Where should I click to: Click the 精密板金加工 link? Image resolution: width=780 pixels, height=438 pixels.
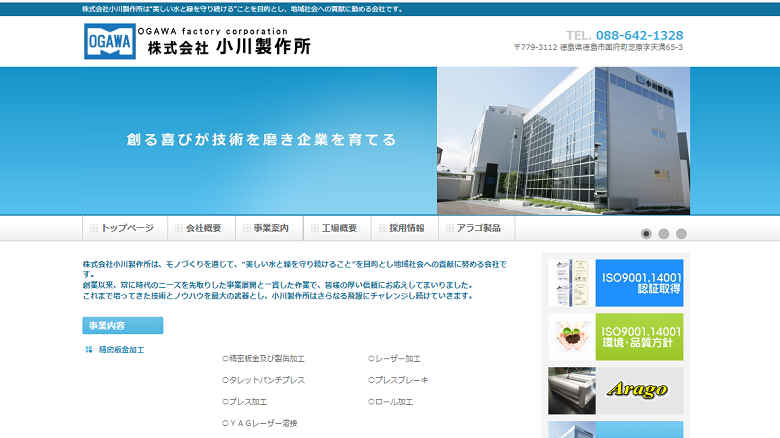pyautogui.click(x=121, y=350)
